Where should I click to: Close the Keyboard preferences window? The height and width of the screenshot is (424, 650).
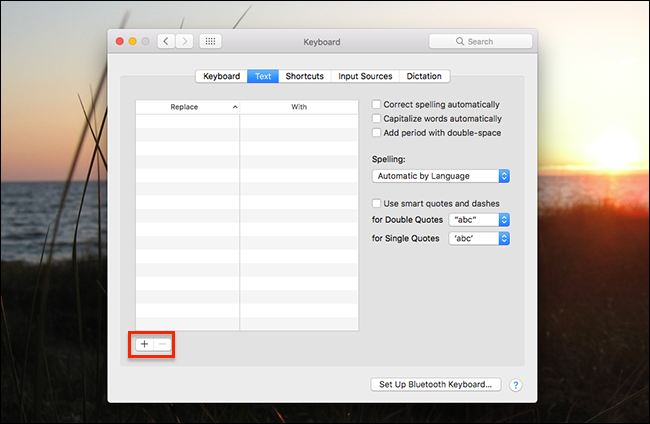120,41
